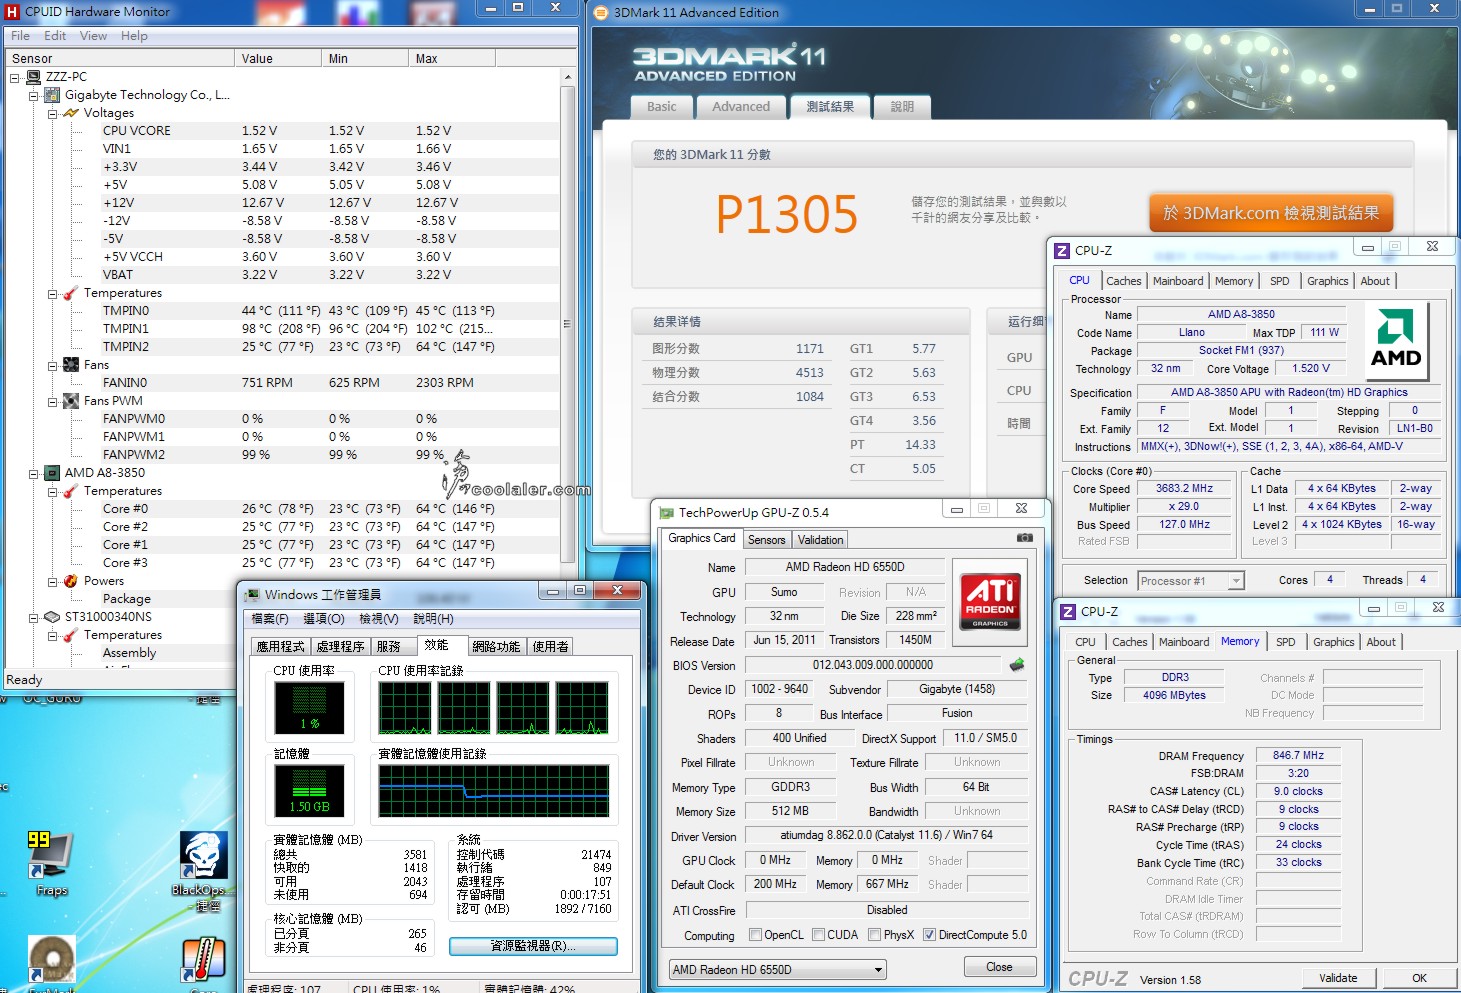Open the View menu in Hardware Monitor
This screenshot has height=993, width=1461.
[93, 36]
